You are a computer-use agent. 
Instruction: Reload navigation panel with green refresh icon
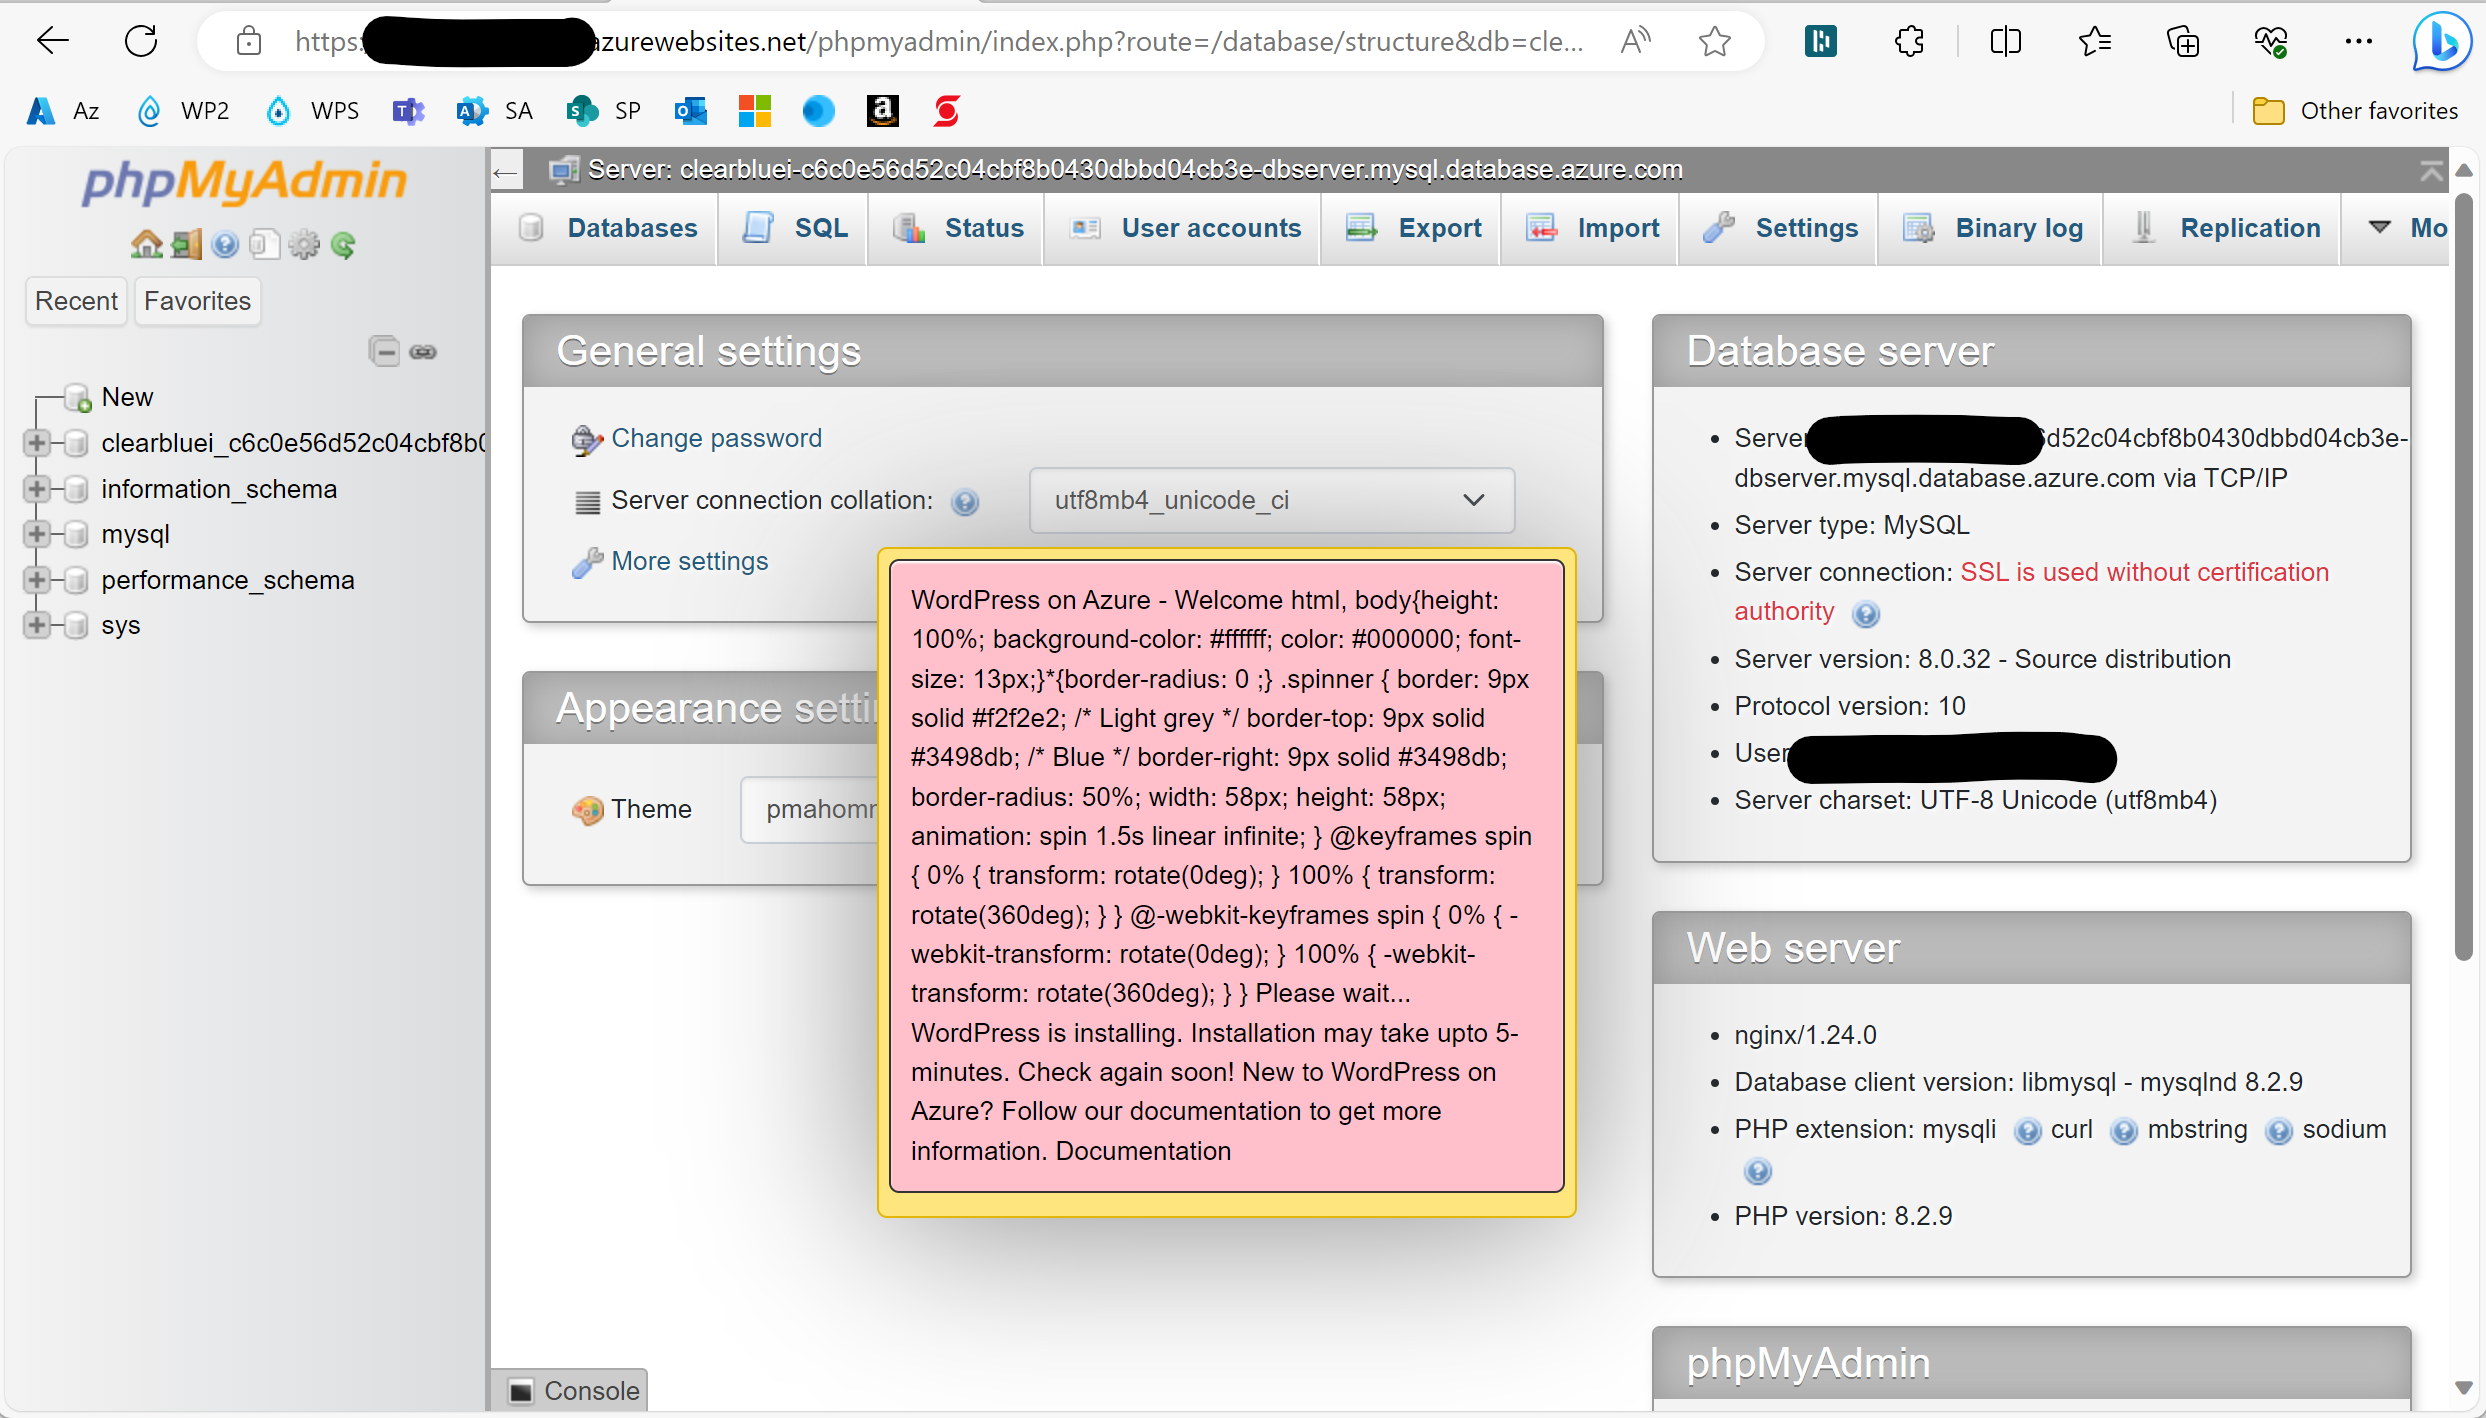point(343,244)
